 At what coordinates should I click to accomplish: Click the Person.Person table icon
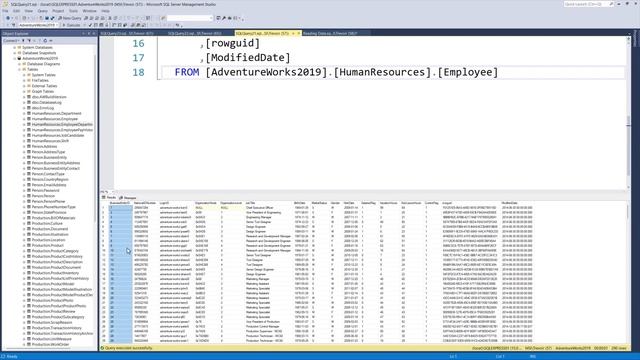tap(29, 196)
